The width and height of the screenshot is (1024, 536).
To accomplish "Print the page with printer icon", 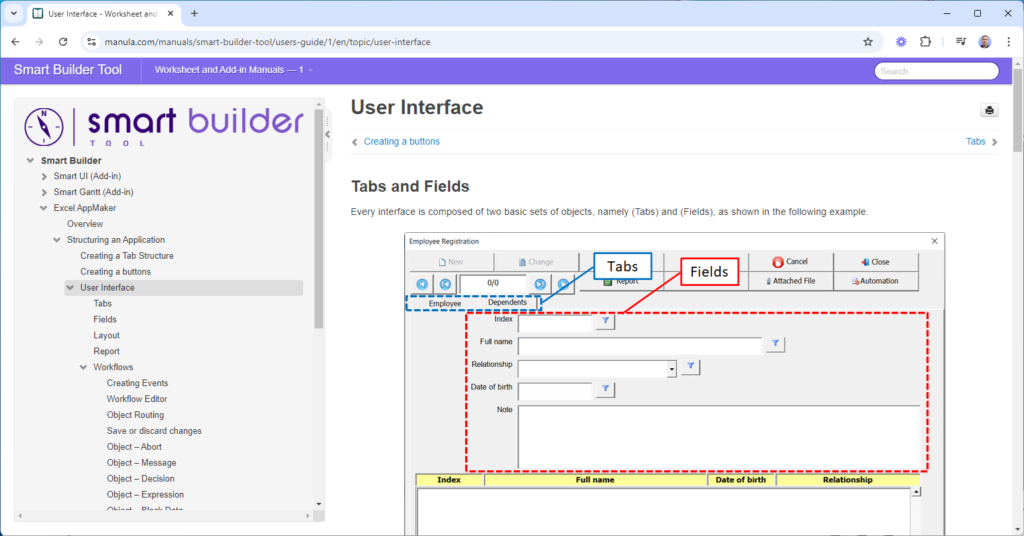I will coord(989,110).
